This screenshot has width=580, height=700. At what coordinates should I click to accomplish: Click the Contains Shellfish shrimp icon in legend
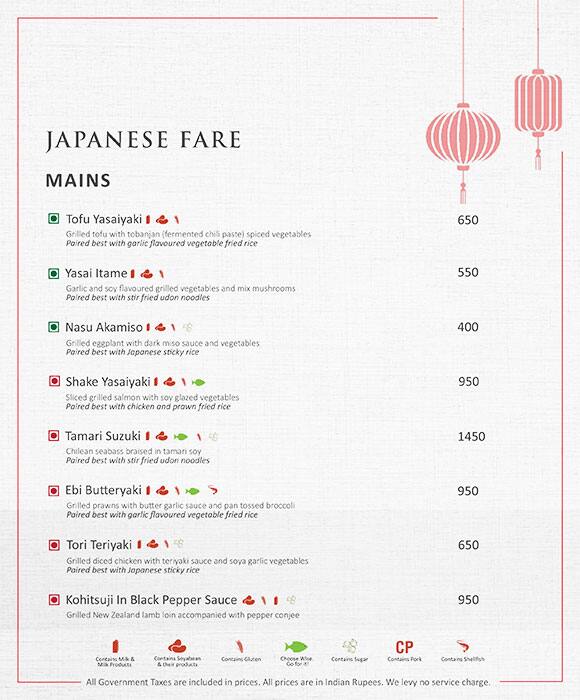click(463, 646)
